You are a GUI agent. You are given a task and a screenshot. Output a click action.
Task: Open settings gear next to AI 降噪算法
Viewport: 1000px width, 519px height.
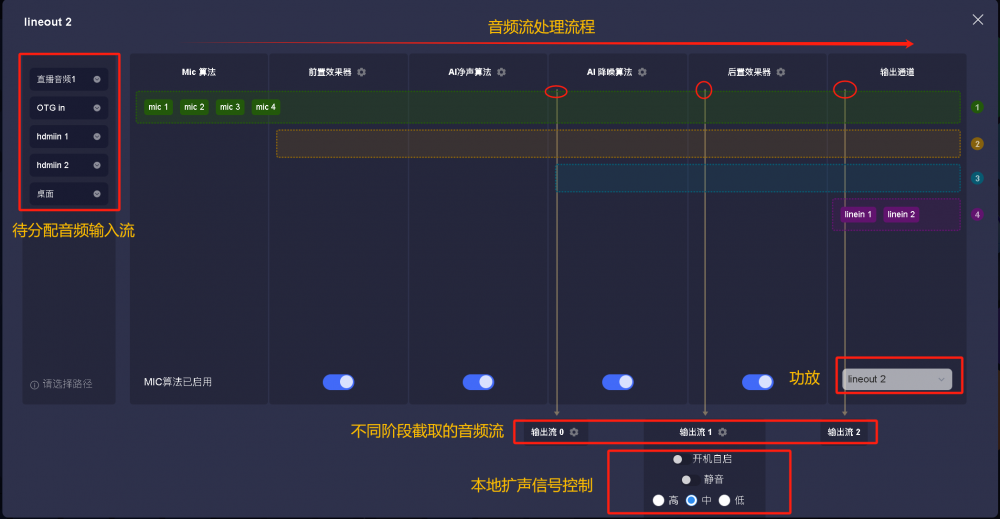(x=642, y=72)
